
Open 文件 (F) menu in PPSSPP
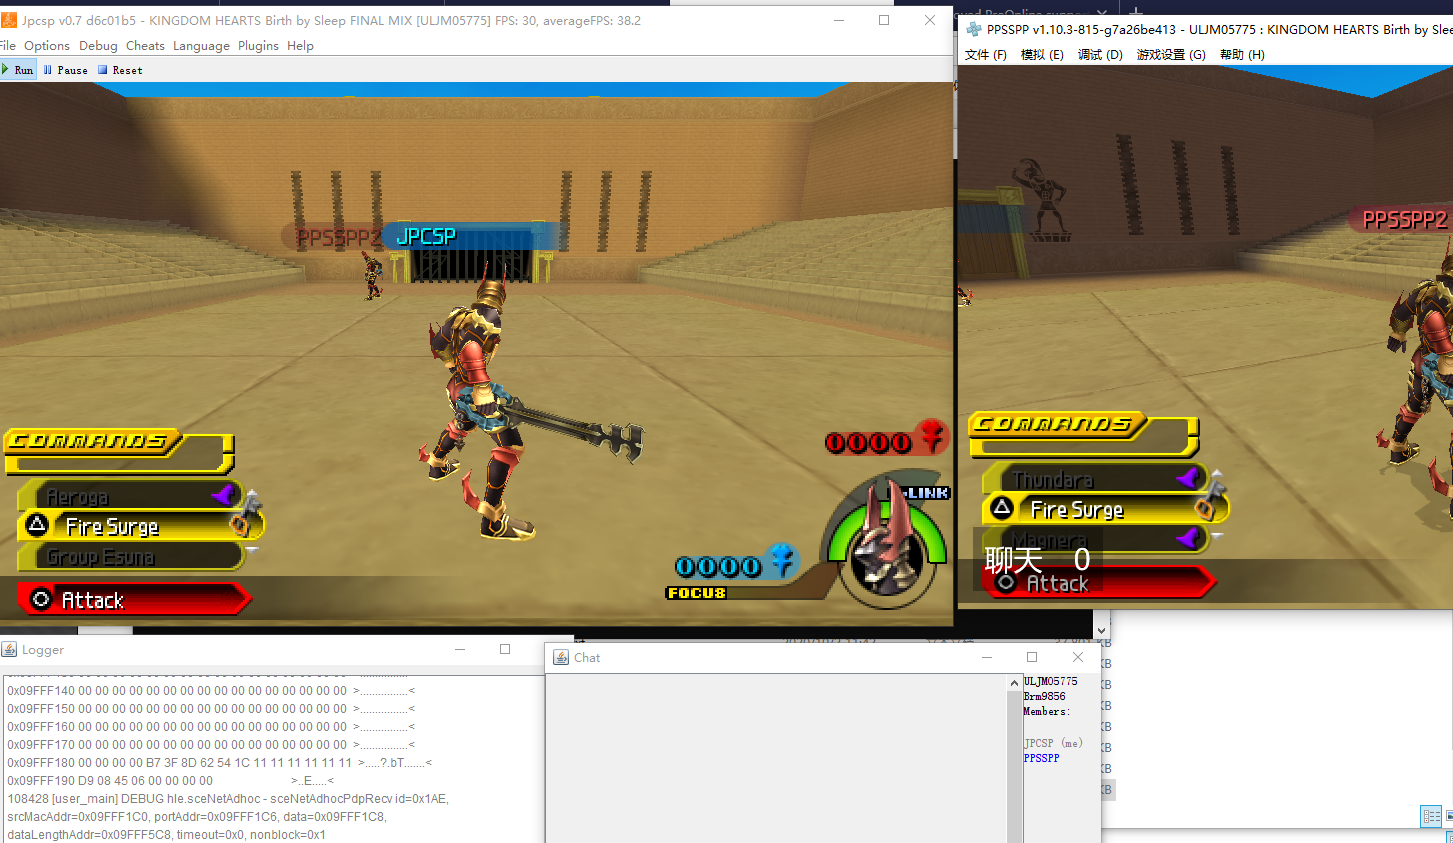985,55
